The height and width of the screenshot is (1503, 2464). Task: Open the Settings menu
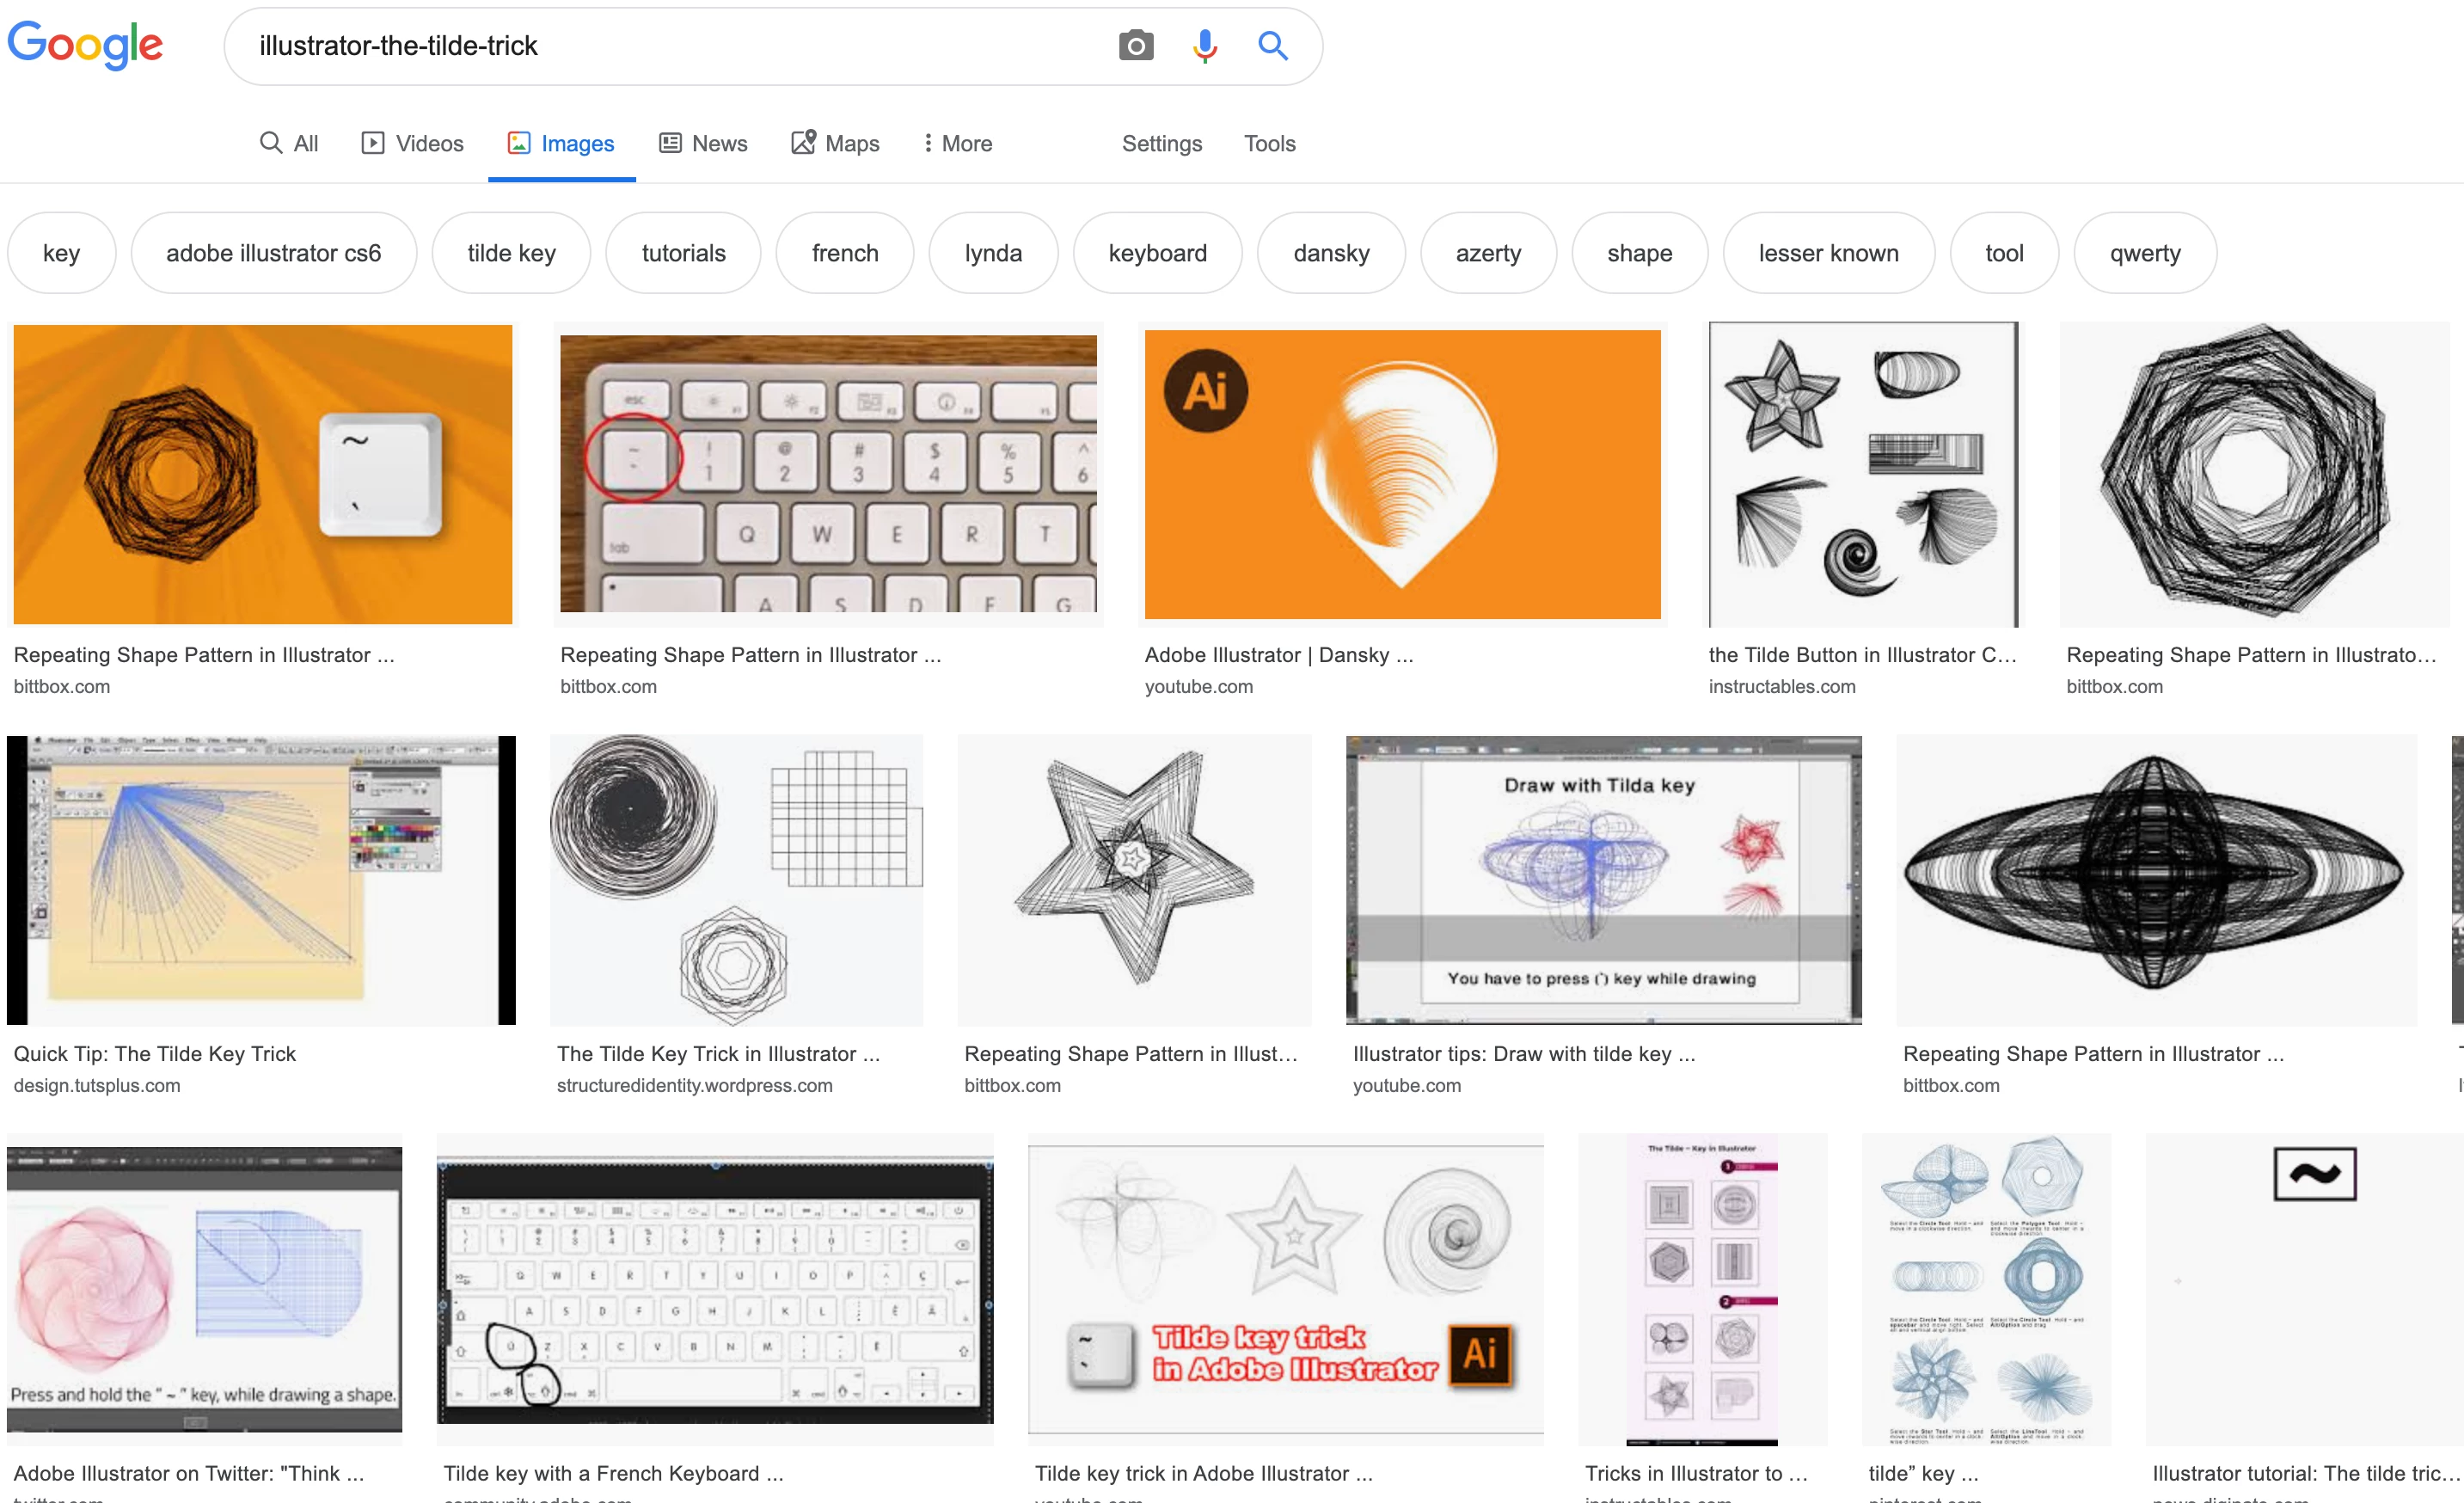1161,143
